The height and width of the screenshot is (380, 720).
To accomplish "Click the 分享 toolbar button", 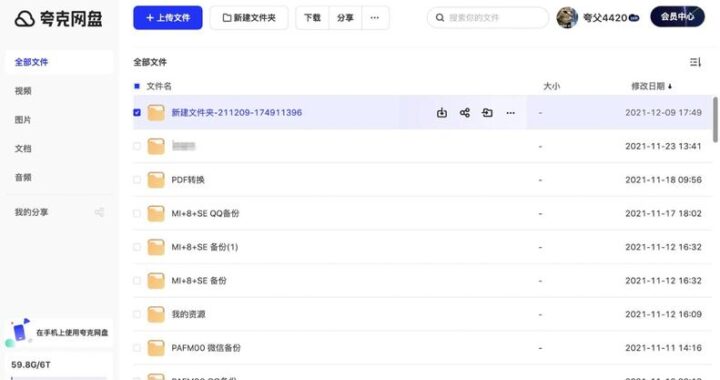I will tap(345, 18).
